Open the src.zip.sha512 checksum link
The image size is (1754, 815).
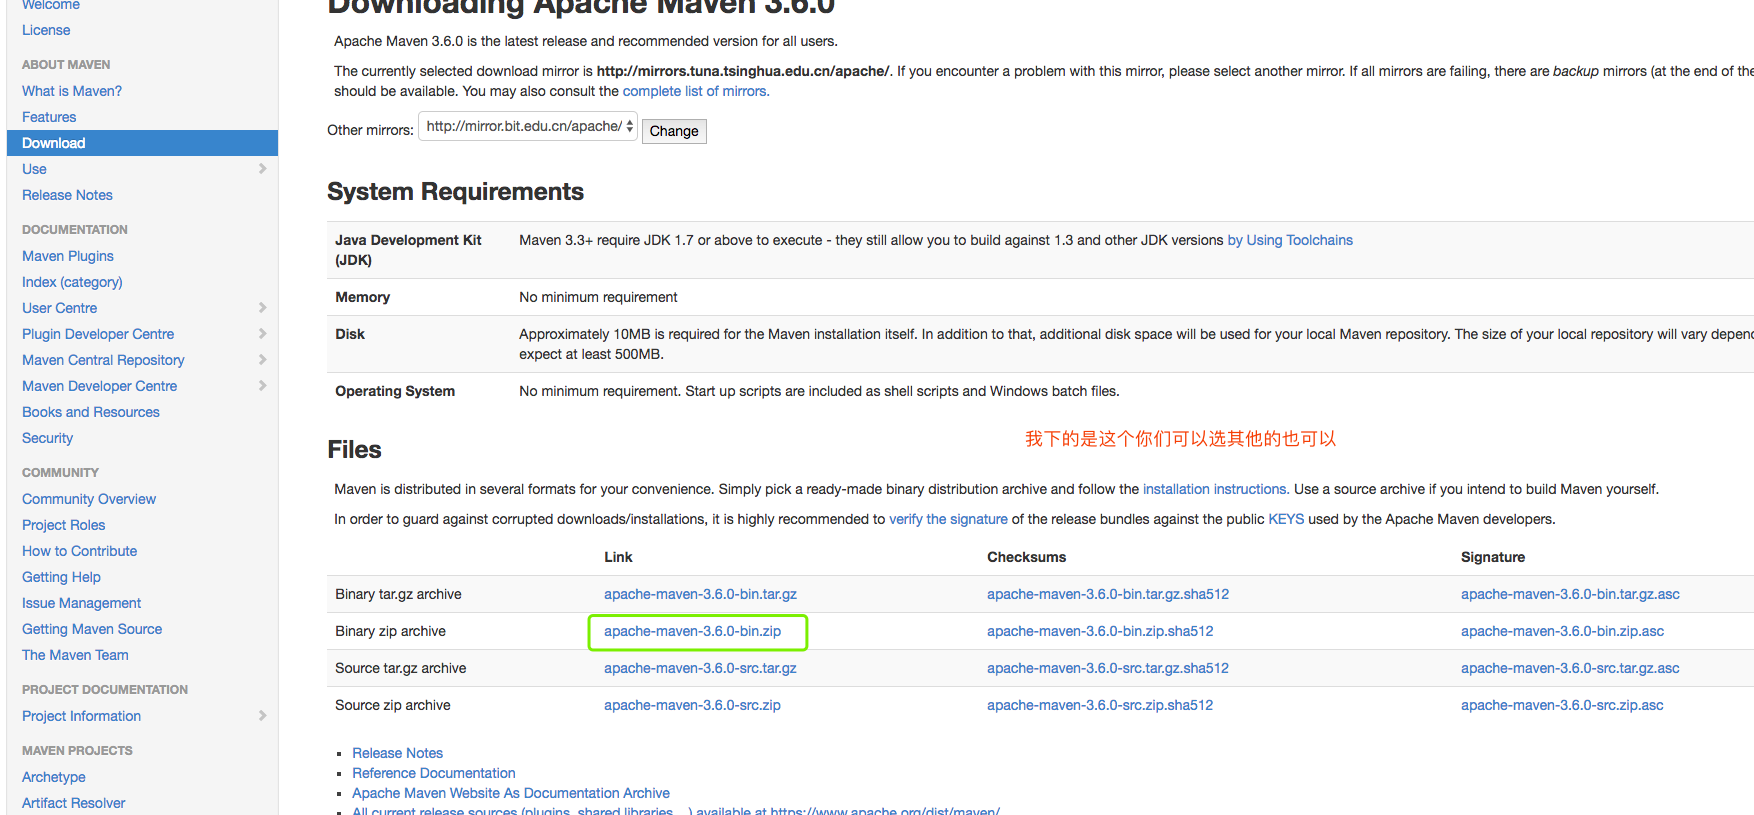point(1100,705)
